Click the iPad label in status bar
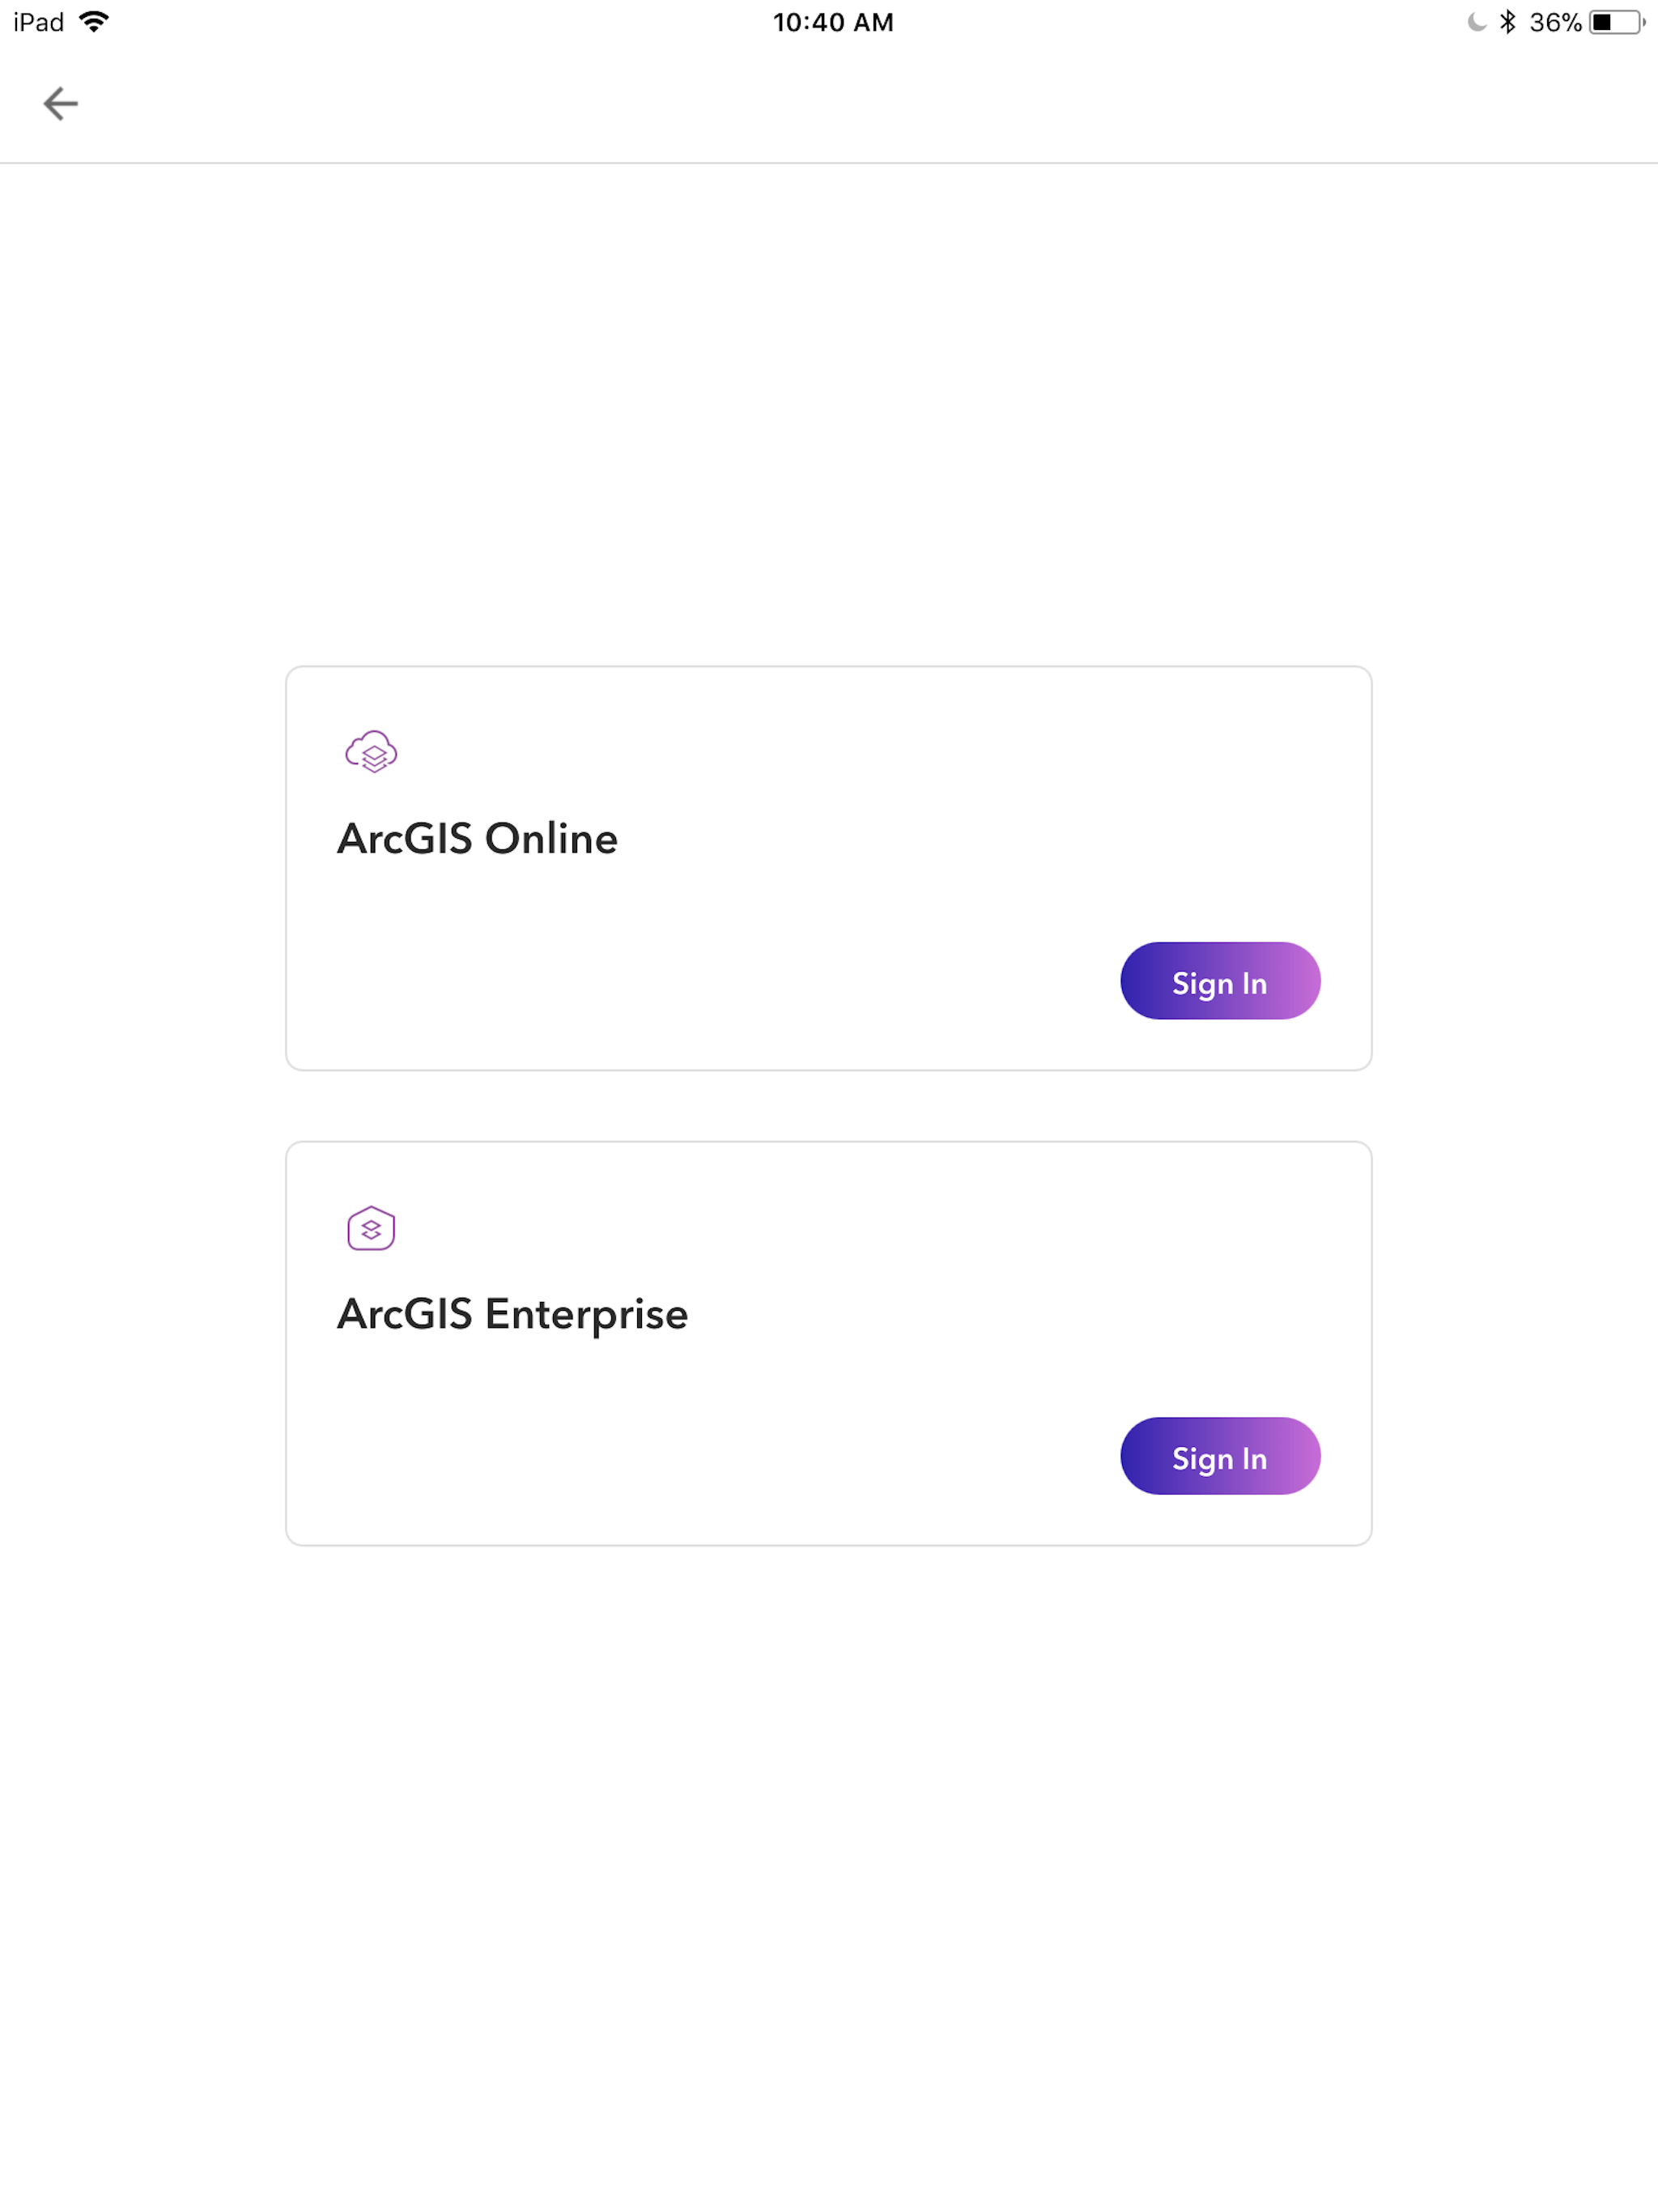 38,20
